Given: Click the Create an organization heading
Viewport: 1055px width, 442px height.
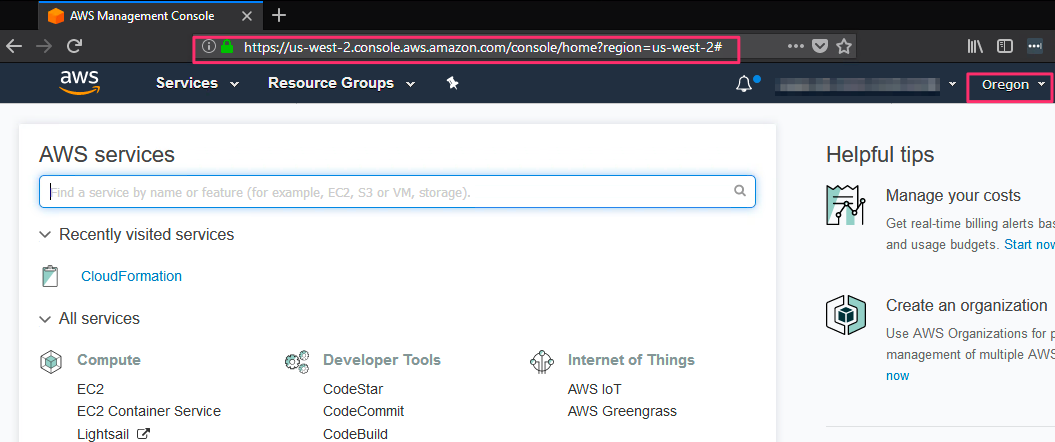Looking at the screenshot, I should tap(966, 305).
